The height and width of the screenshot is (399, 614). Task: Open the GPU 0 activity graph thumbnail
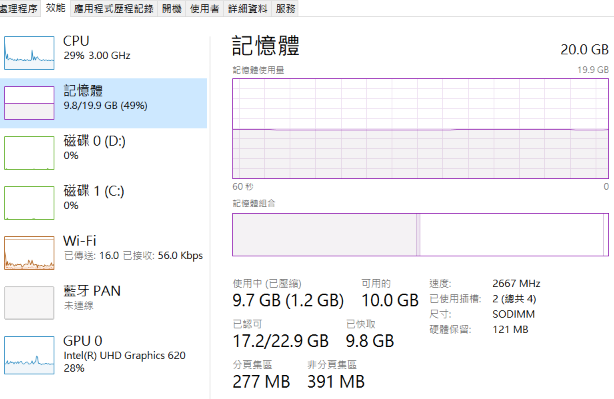[29, 355]
